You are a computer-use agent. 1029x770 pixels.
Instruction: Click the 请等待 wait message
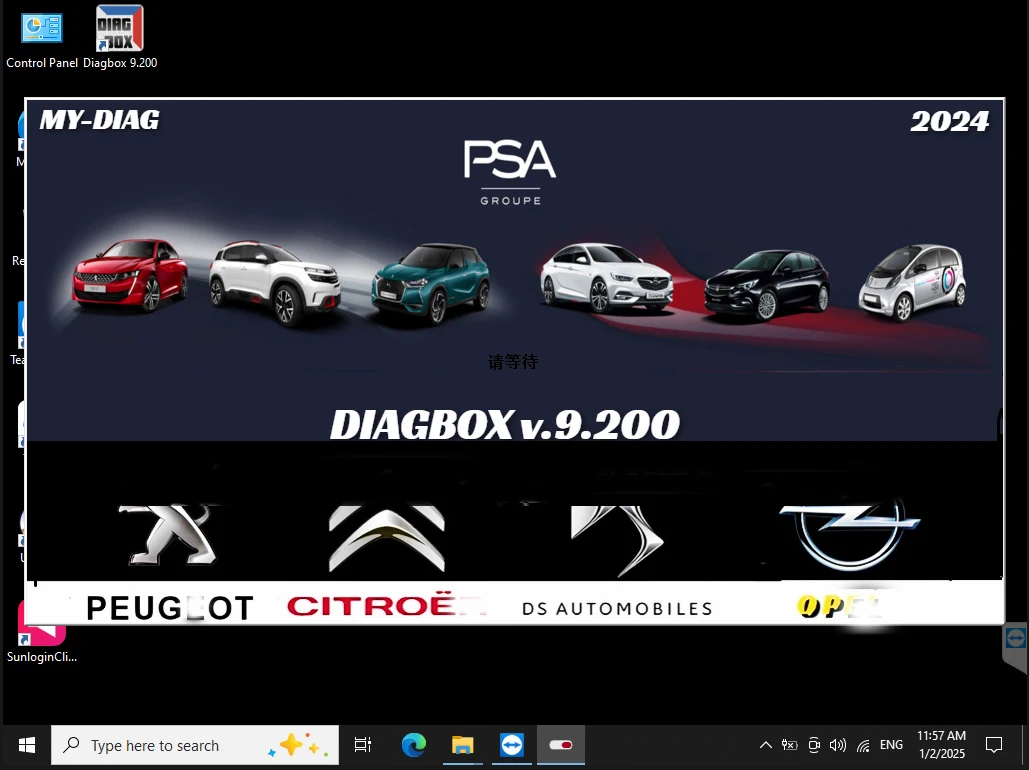(513, 362)
